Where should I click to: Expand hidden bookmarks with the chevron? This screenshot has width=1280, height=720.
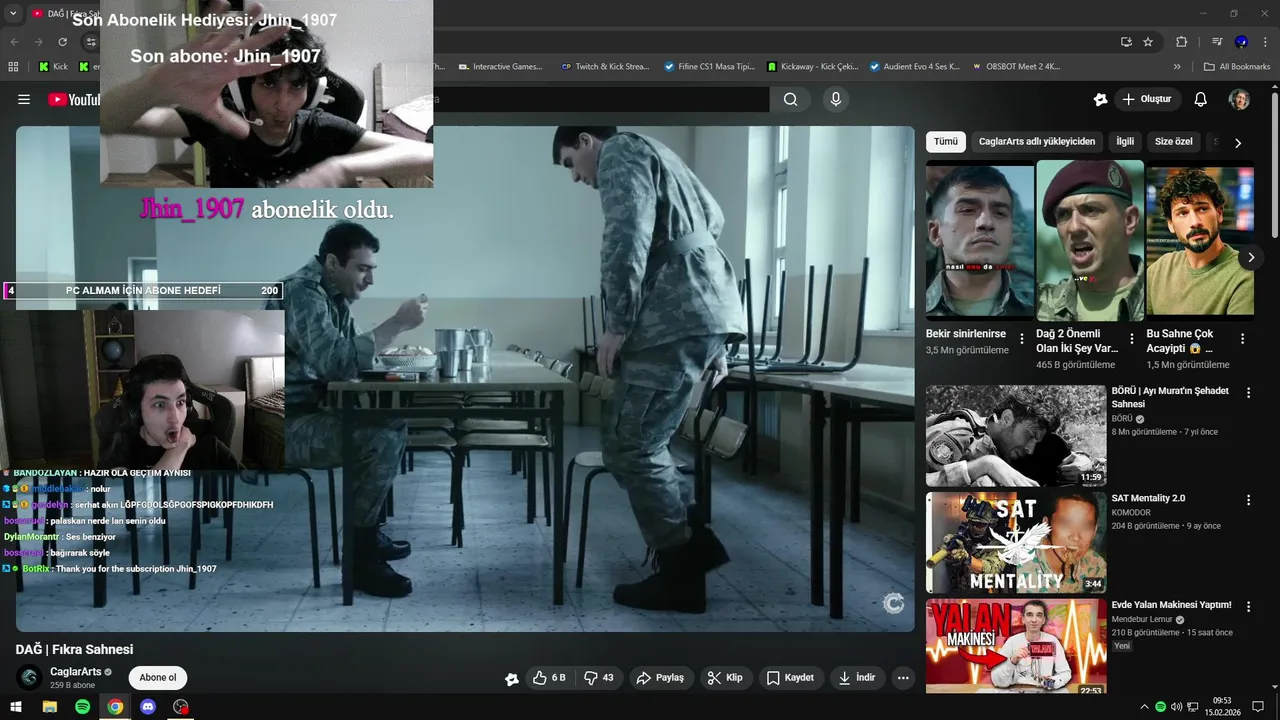point(1177,67)
